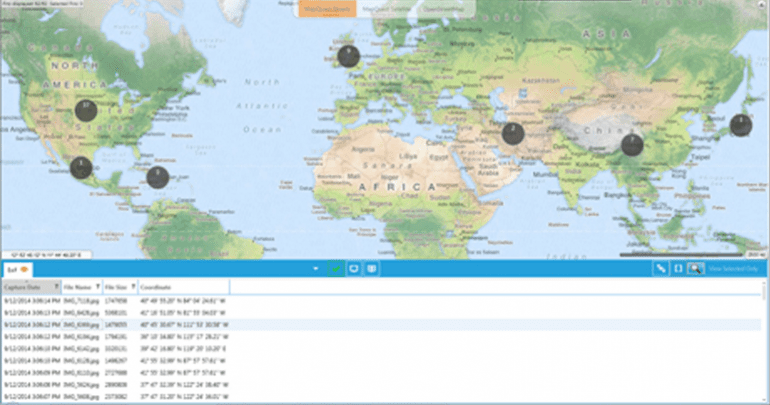Image resolution: width=770 pixels, height=405 pixels.
Task: Click the green checkmark icon in blue toolbar
Action: 335,269
